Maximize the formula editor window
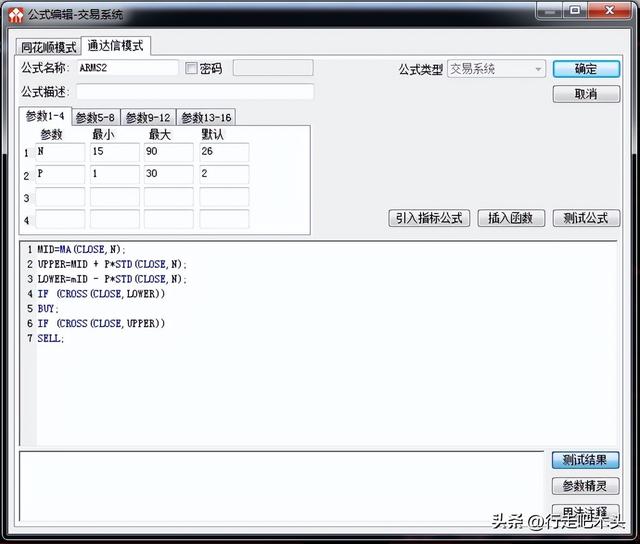 click(575, 10)
